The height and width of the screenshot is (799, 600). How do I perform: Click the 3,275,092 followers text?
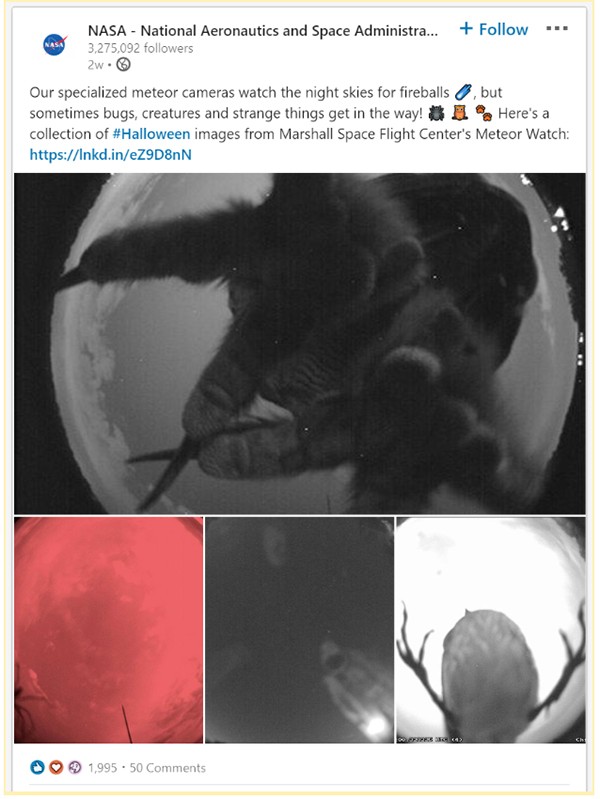click(140, 48)
